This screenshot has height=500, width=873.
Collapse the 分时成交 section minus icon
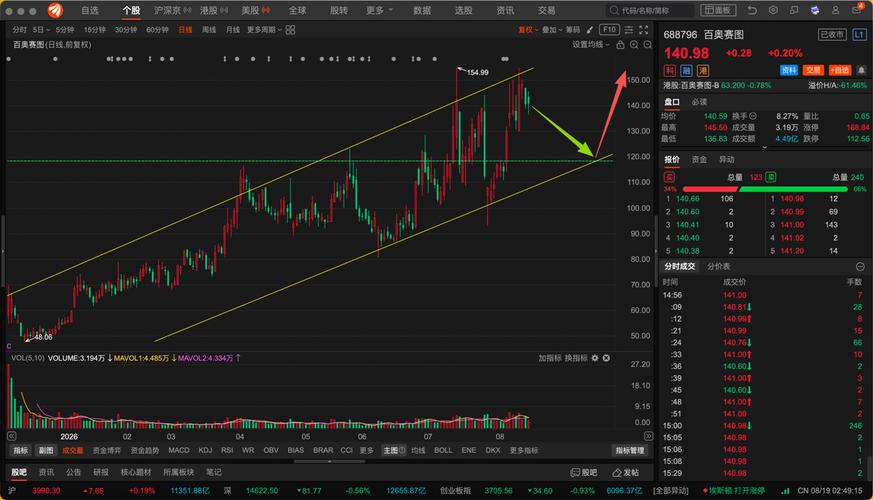(860, 266)
